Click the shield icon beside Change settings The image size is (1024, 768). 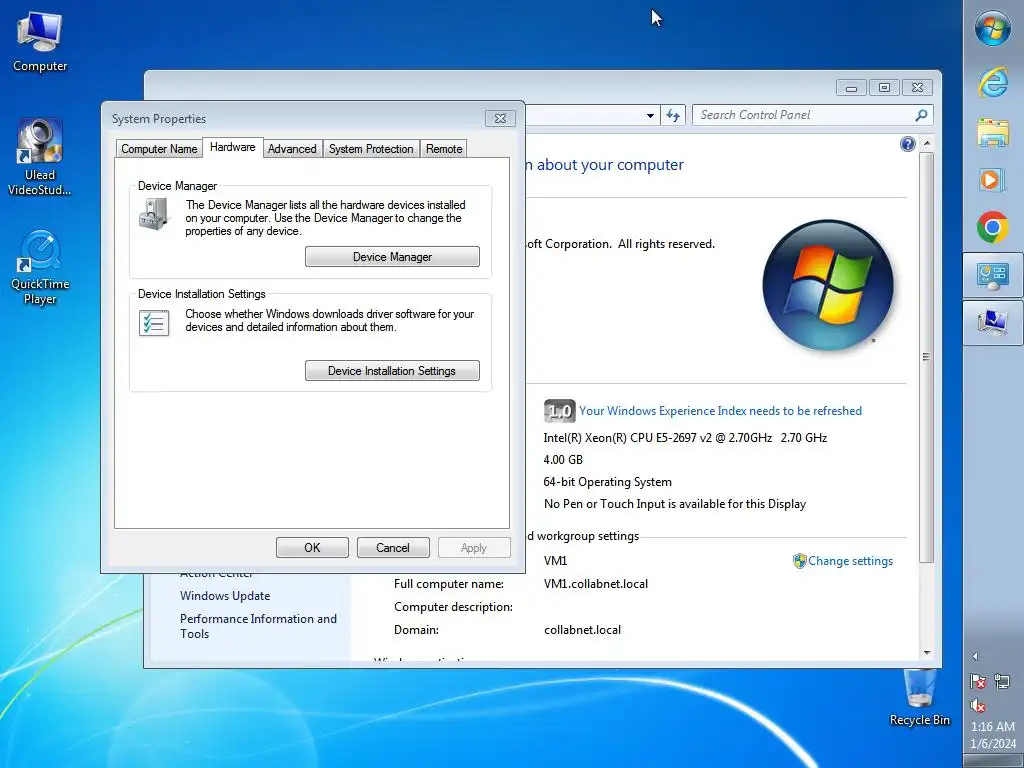(x=799, y=561)
